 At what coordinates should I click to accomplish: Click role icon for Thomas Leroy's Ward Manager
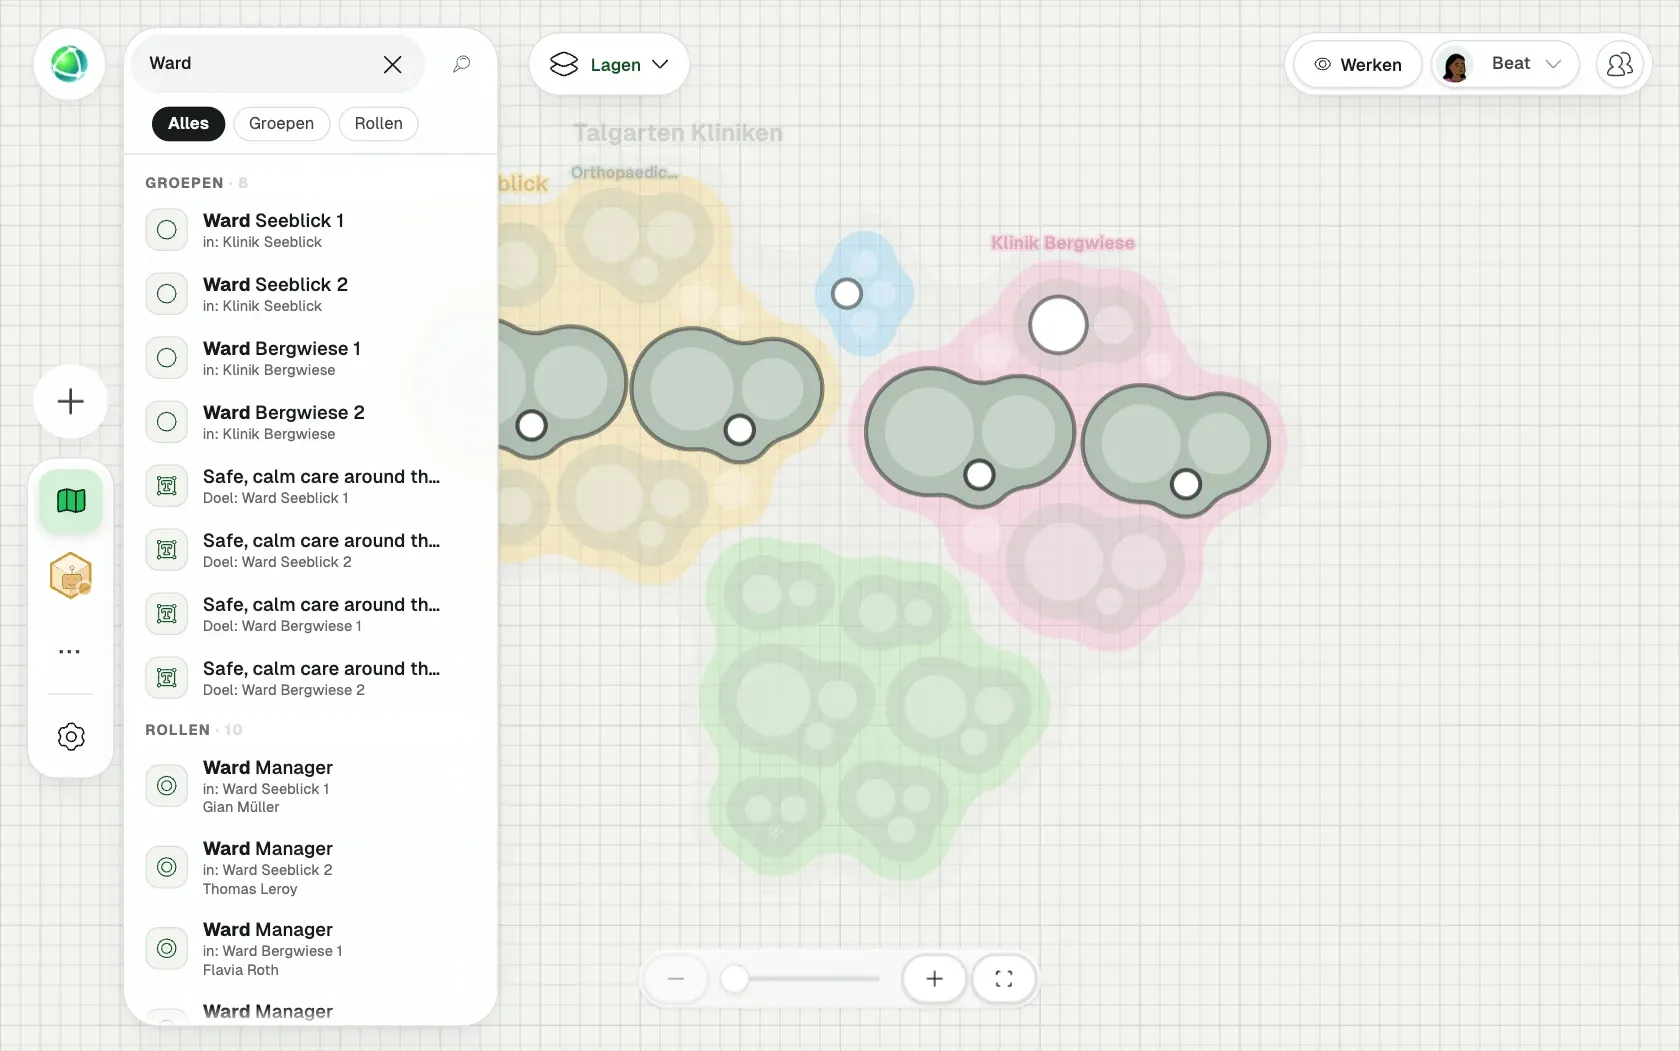click(x=167, y=867)
